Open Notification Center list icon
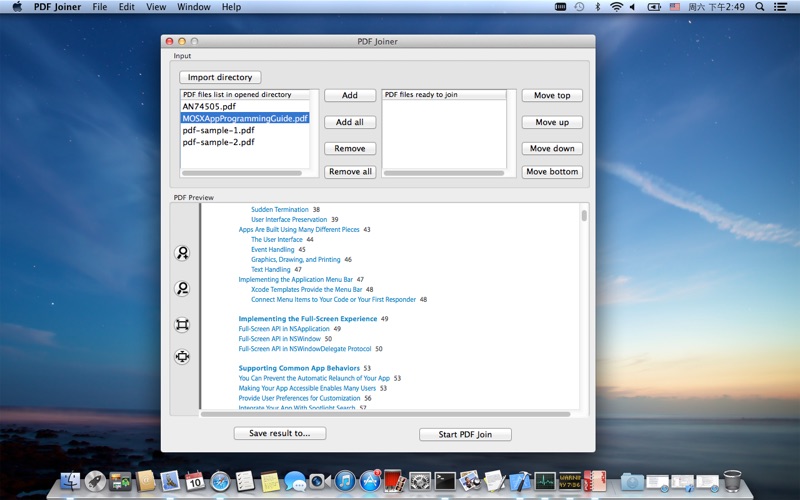 (780, 7)
